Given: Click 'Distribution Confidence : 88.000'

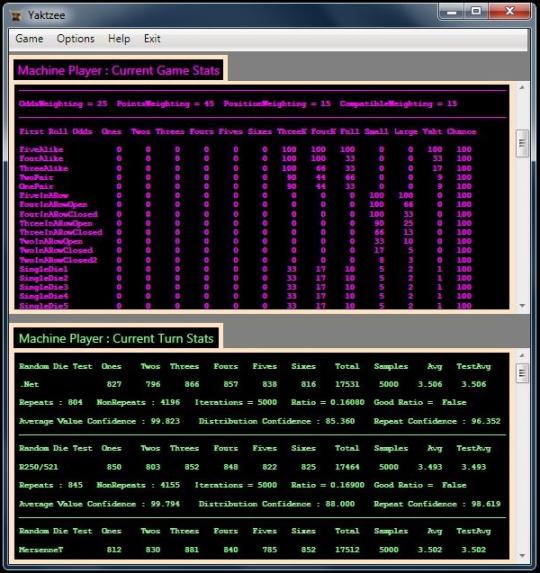Looking at the screenshot, I should pos(277,504).
